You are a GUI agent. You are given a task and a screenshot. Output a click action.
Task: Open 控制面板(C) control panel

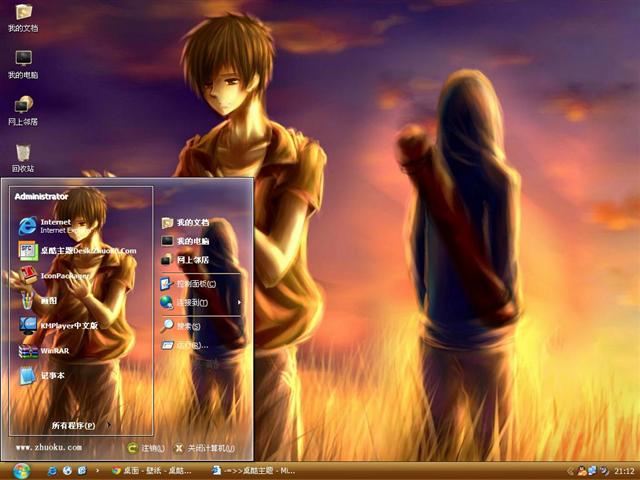point(188,284)
